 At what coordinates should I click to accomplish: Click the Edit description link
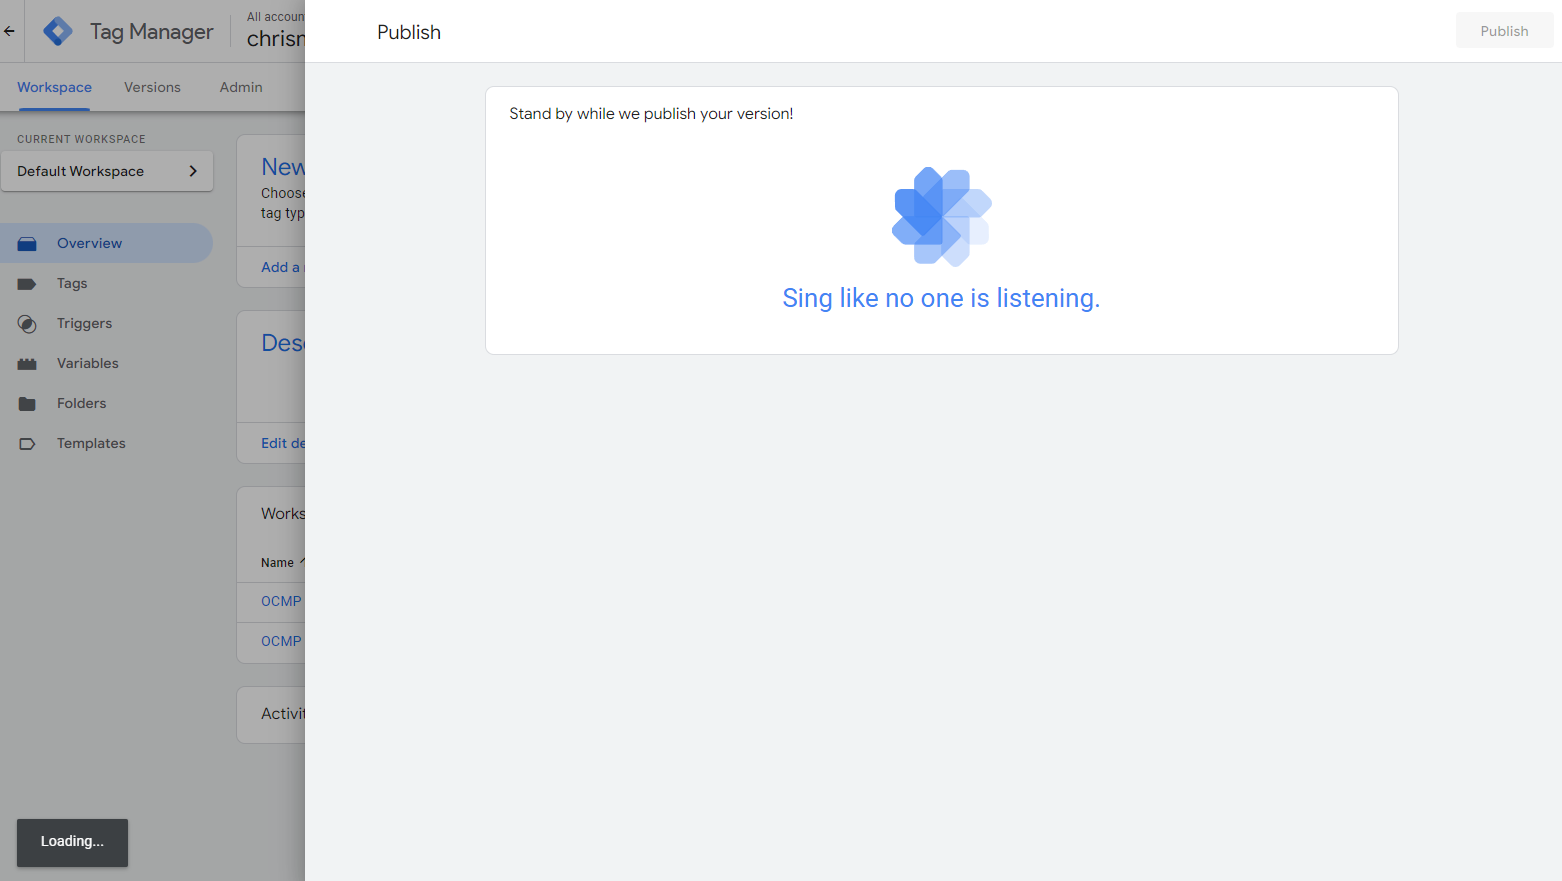pos(283,443)
